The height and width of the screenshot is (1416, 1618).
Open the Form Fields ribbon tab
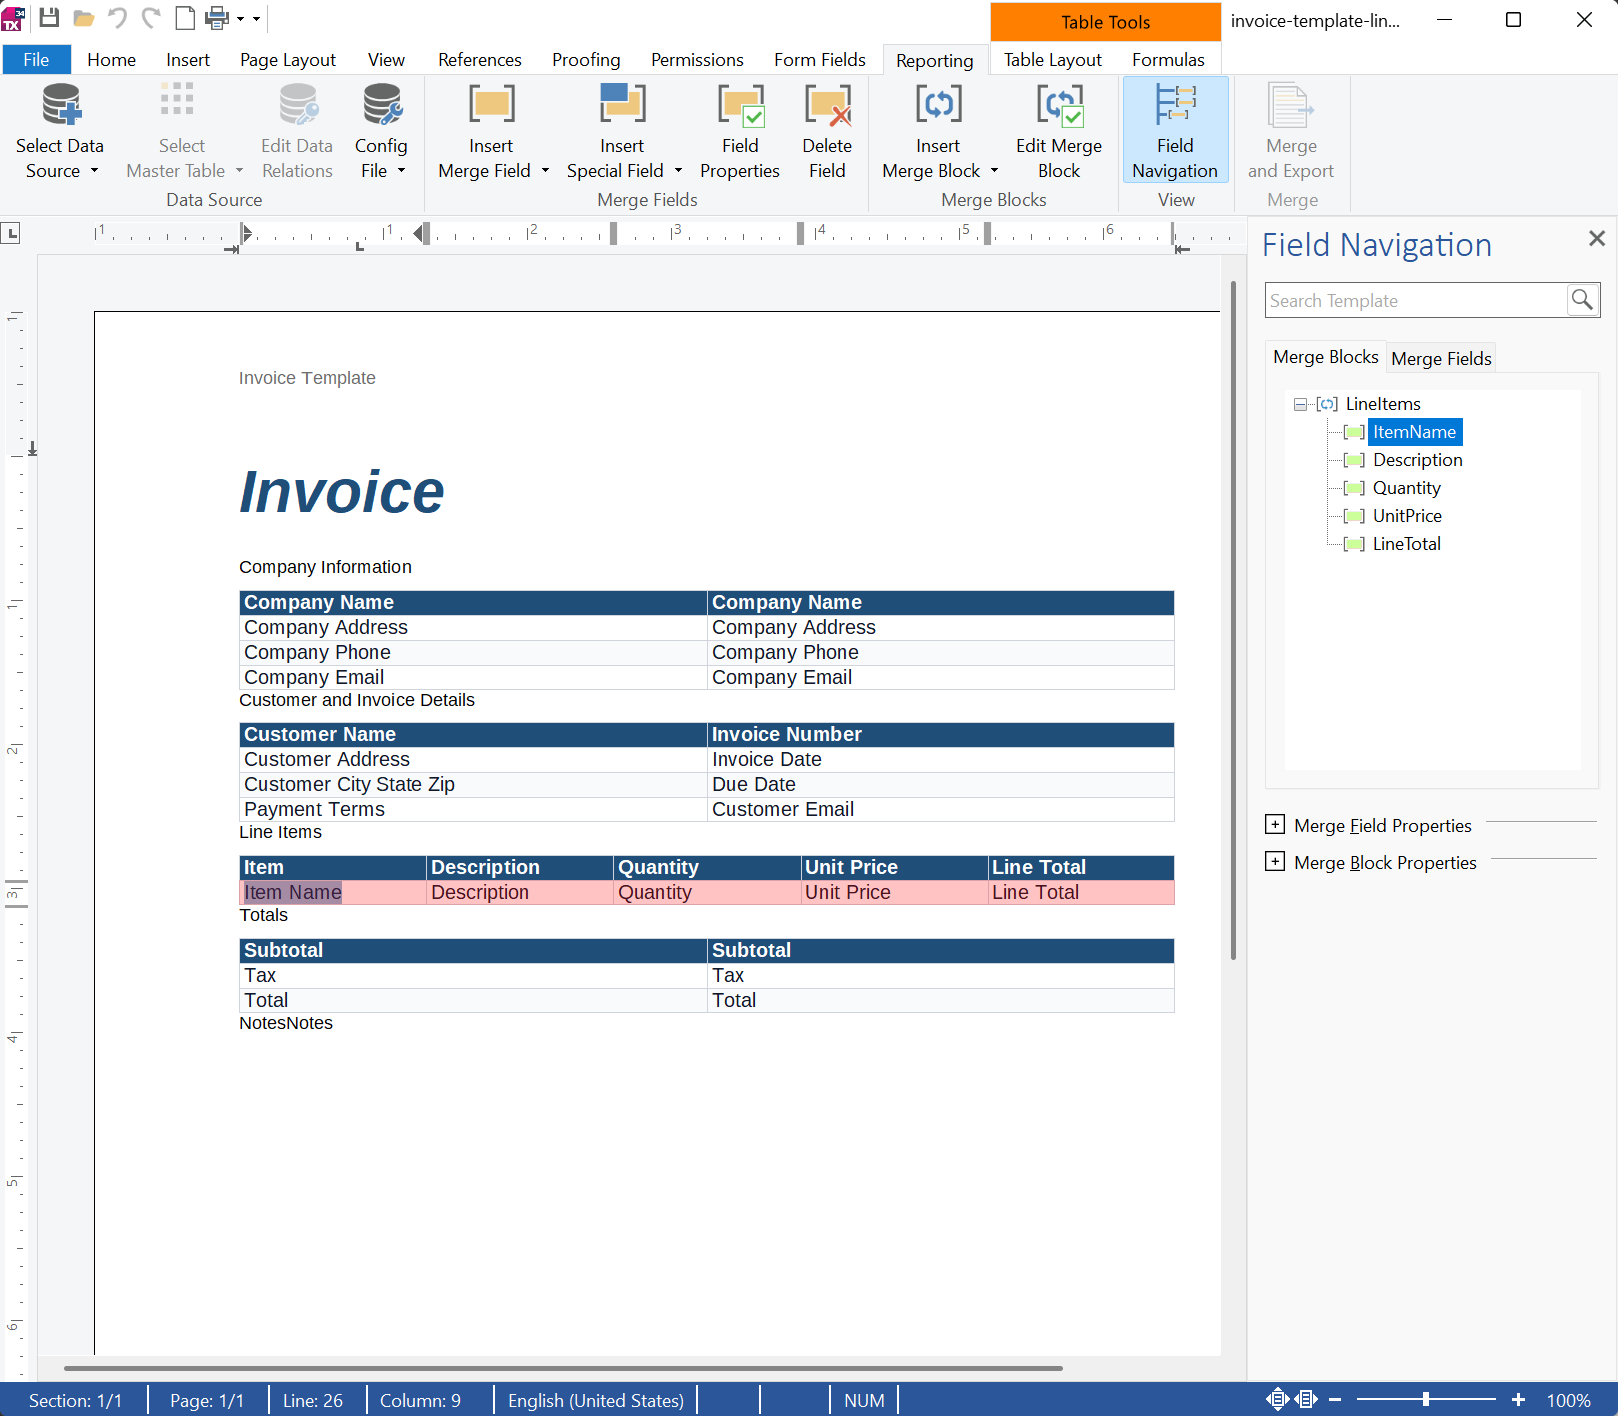pyautogui.click(x=820, y=60)
